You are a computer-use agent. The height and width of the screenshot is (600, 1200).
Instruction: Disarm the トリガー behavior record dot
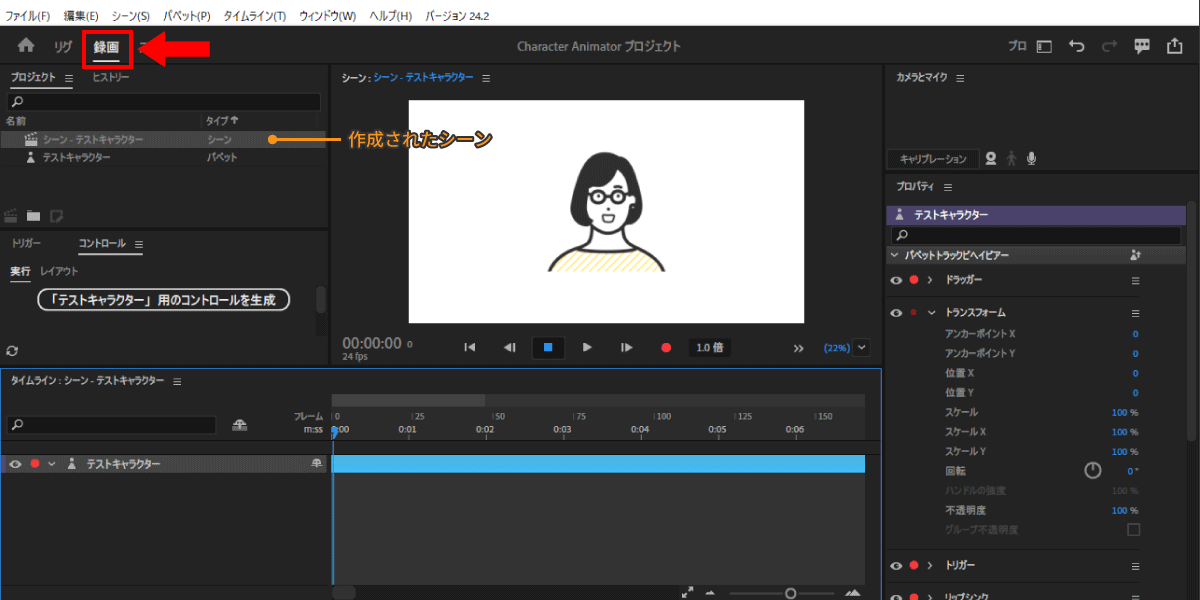click(913, 566)
